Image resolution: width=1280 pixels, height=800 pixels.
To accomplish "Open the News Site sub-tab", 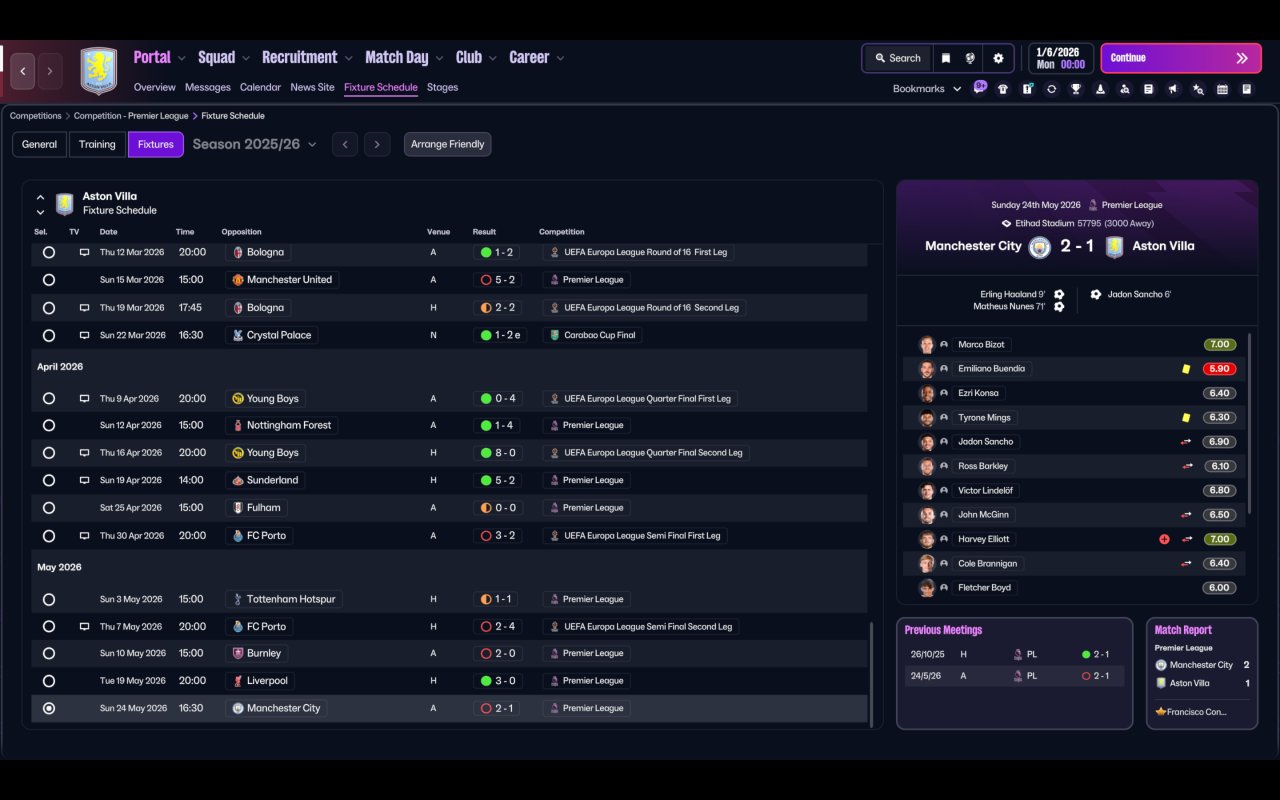I will pos(313,87).
